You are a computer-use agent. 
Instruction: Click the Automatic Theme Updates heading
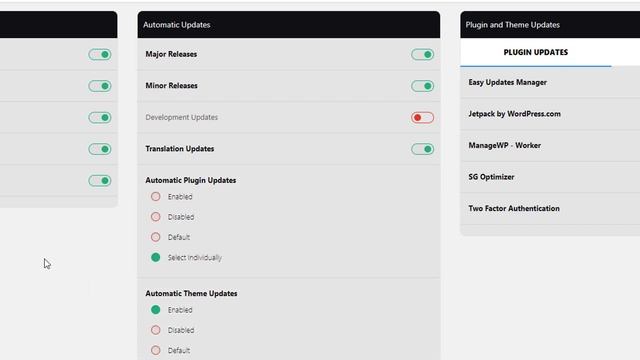(191, 293)
